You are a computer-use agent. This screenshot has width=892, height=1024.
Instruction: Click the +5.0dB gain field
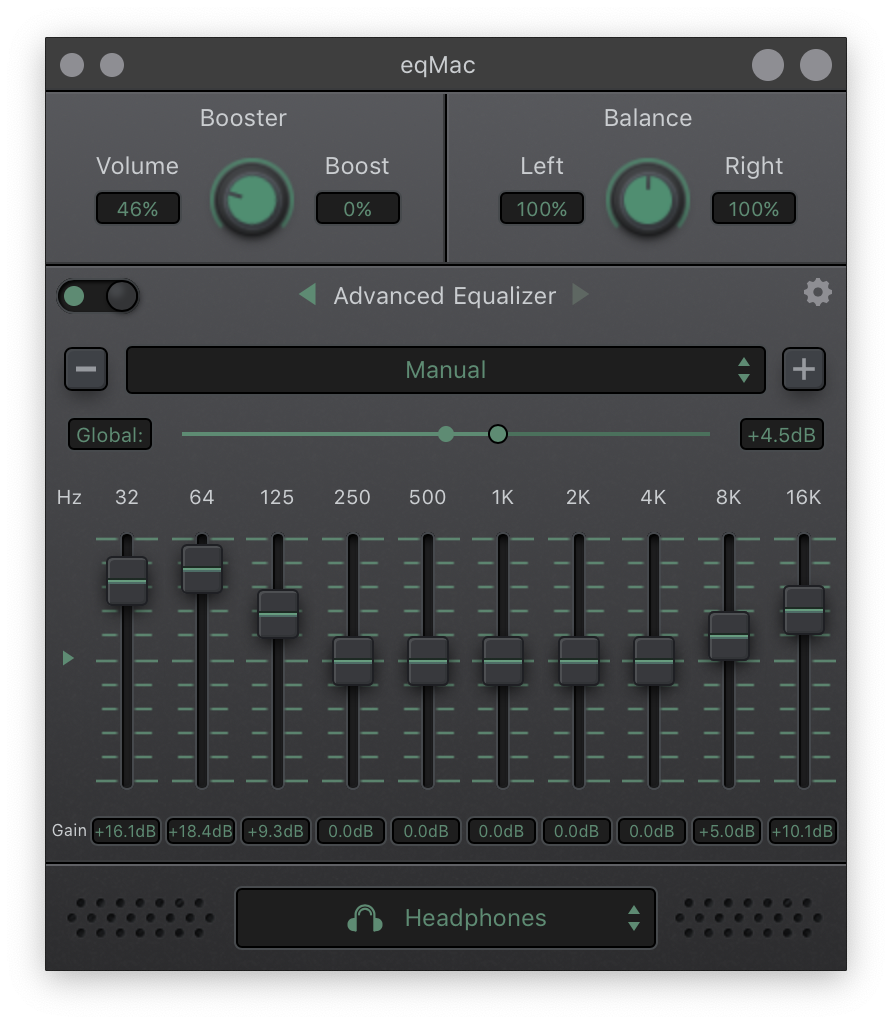tap(727, 831)
